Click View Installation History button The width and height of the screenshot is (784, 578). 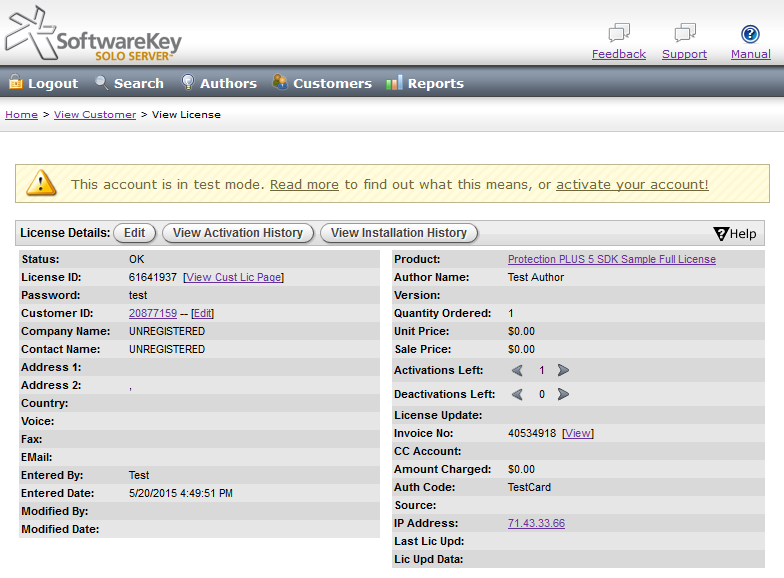coord(399,233)
